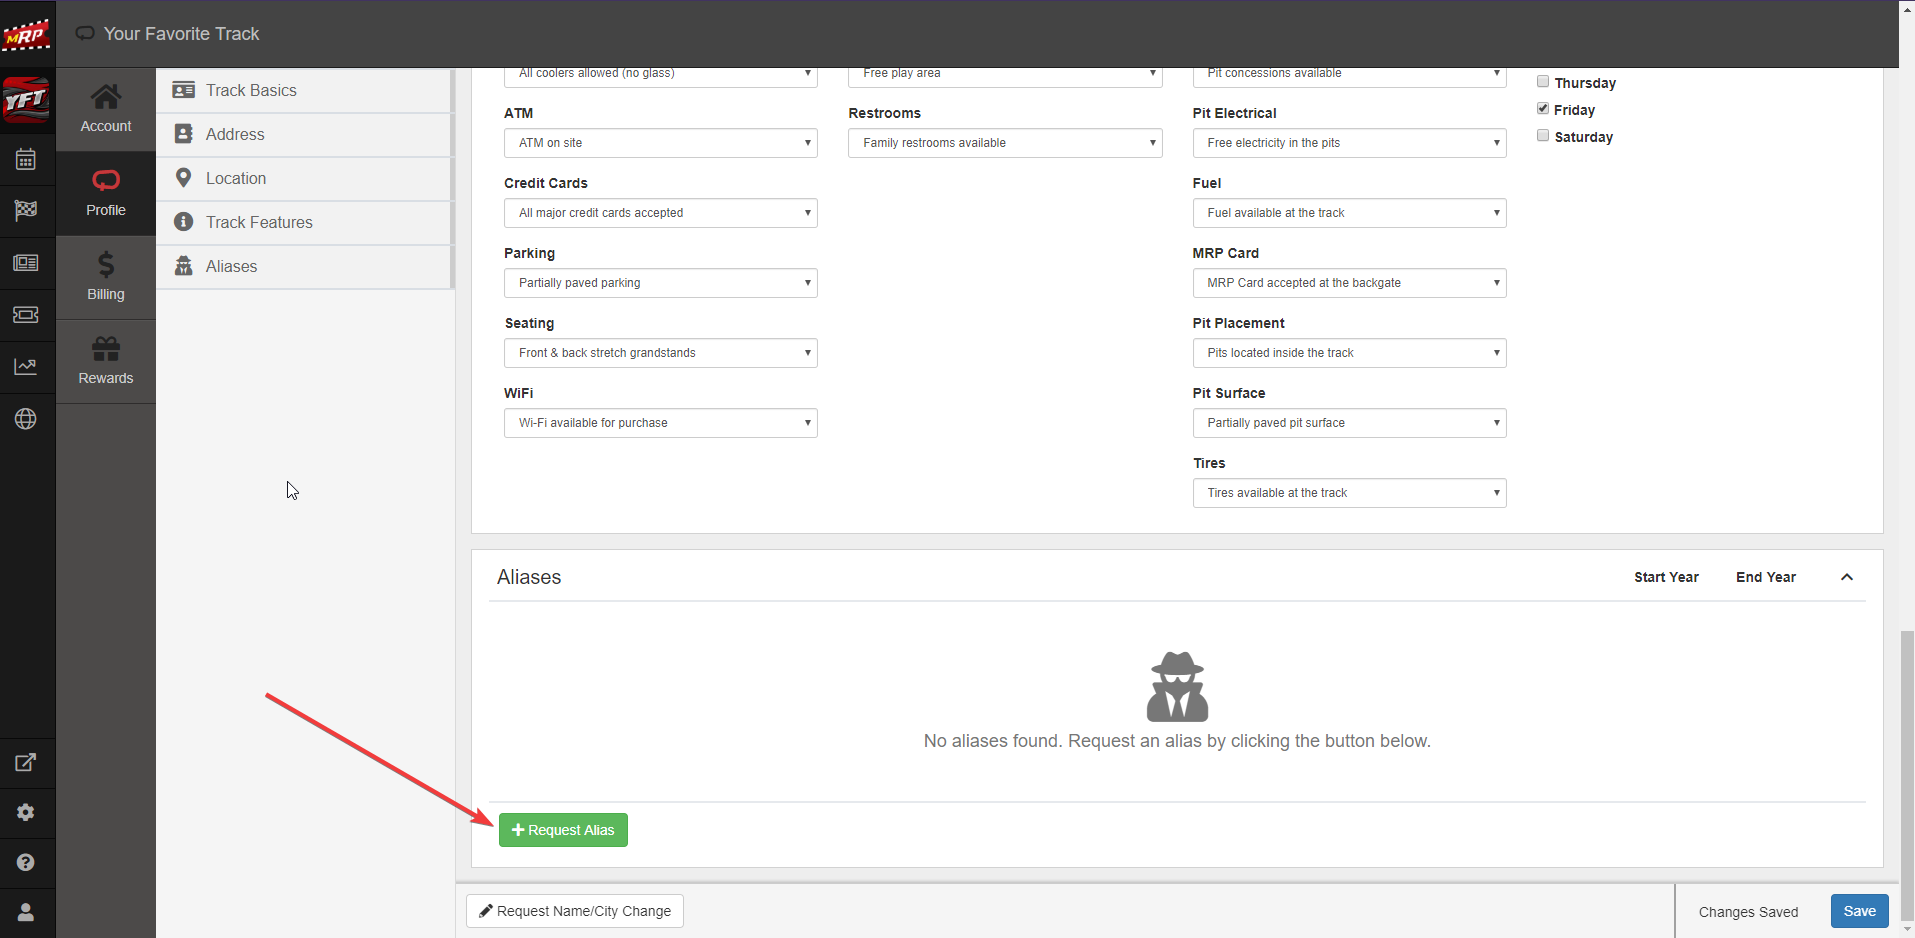Tick the Saturday checkbox
Viewport: 1915px width, 938px height.
pos(1543,136)
